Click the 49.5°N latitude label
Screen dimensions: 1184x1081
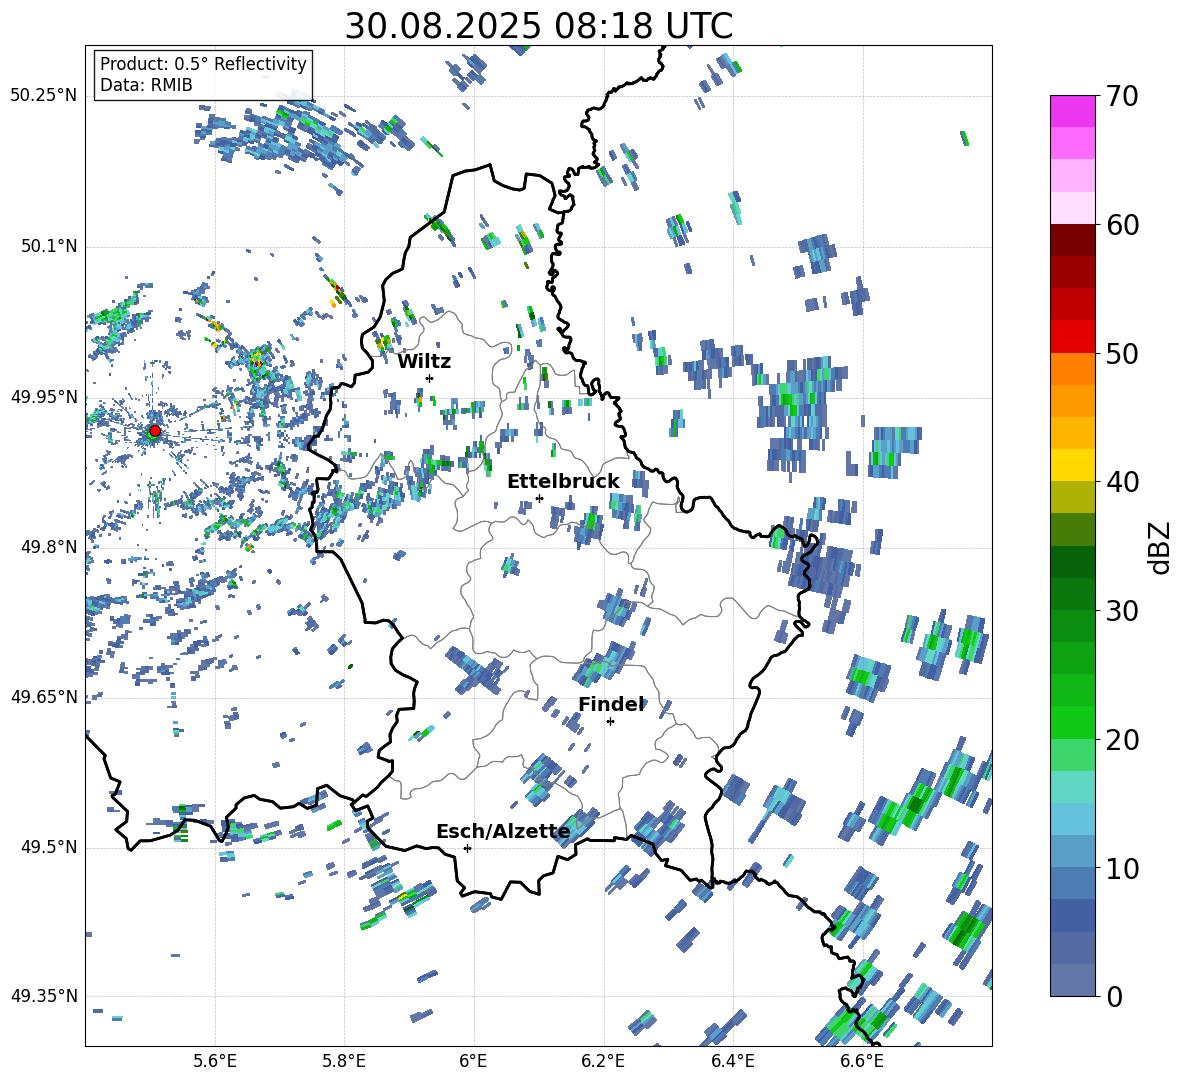tap(48, 847)
